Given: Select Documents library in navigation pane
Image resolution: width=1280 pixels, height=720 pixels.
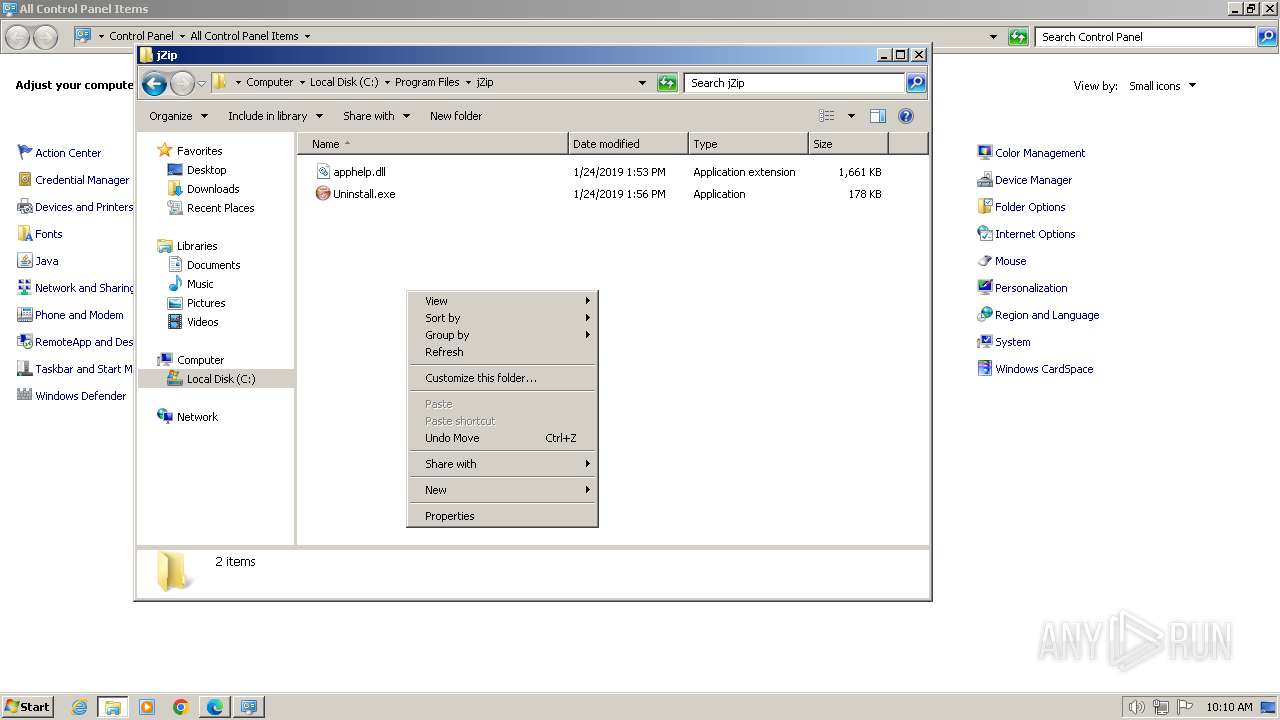Looking at the screenshot, I should click(213, 265).
